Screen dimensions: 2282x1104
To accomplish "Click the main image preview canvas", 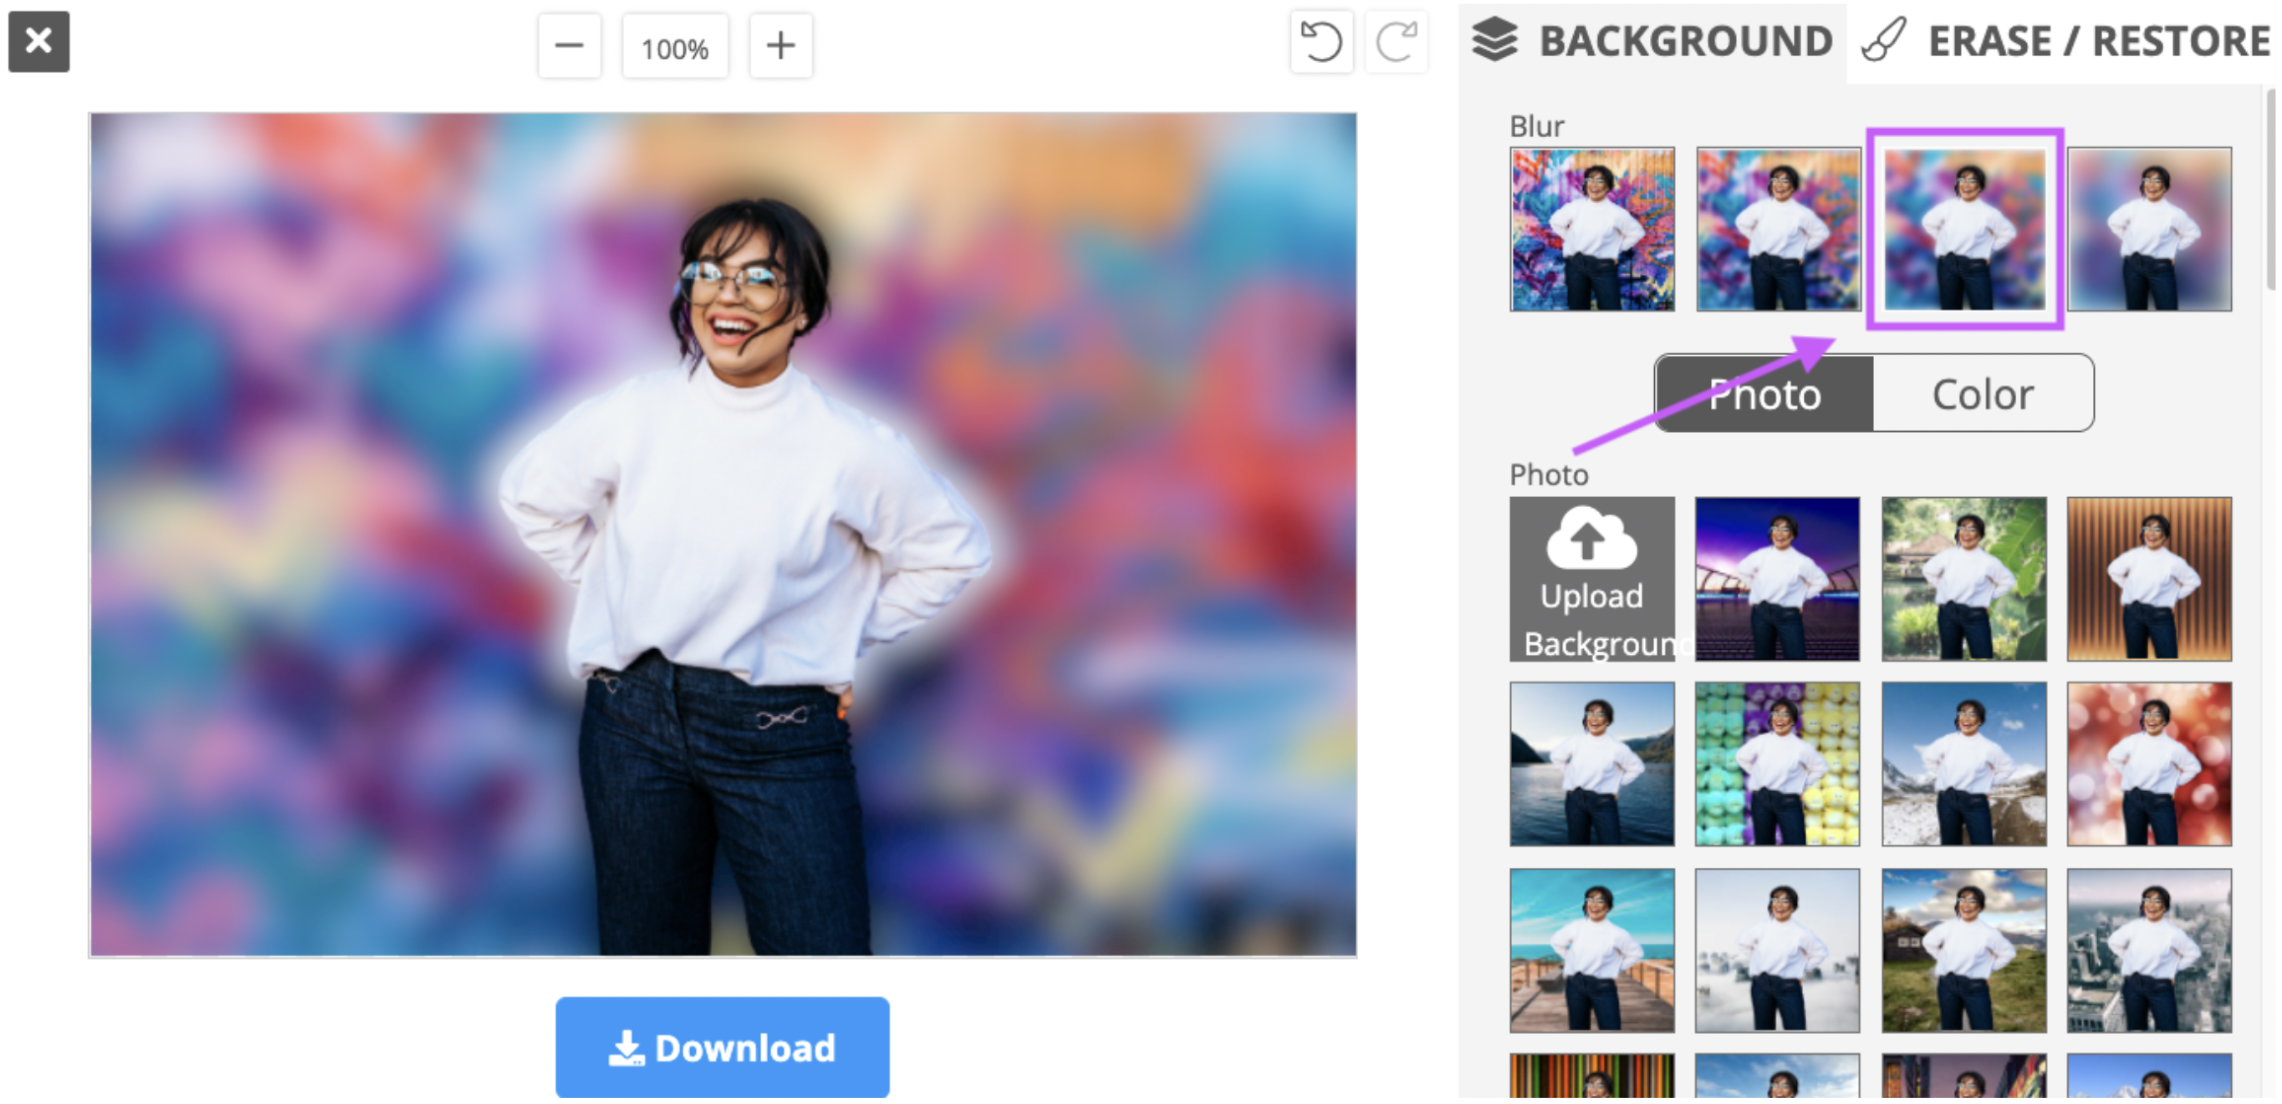I will (x=723, y=535).
